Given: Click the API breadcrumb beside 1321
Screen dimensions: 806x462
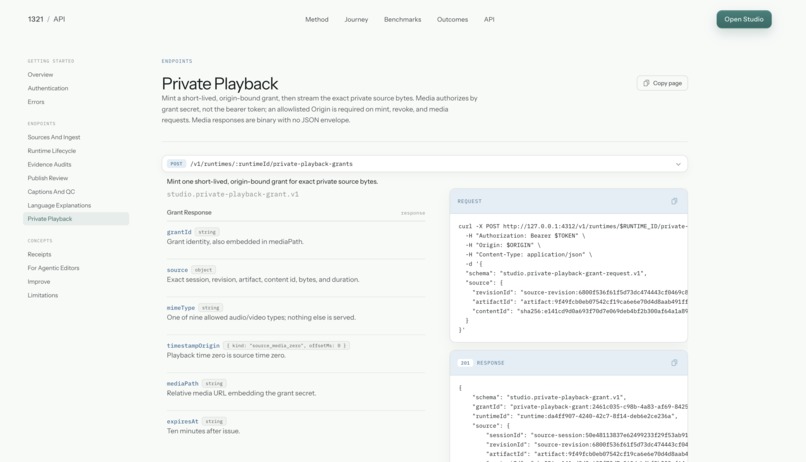Looking at the screenshot, I should pyautogui.click(x=59, y=19).
